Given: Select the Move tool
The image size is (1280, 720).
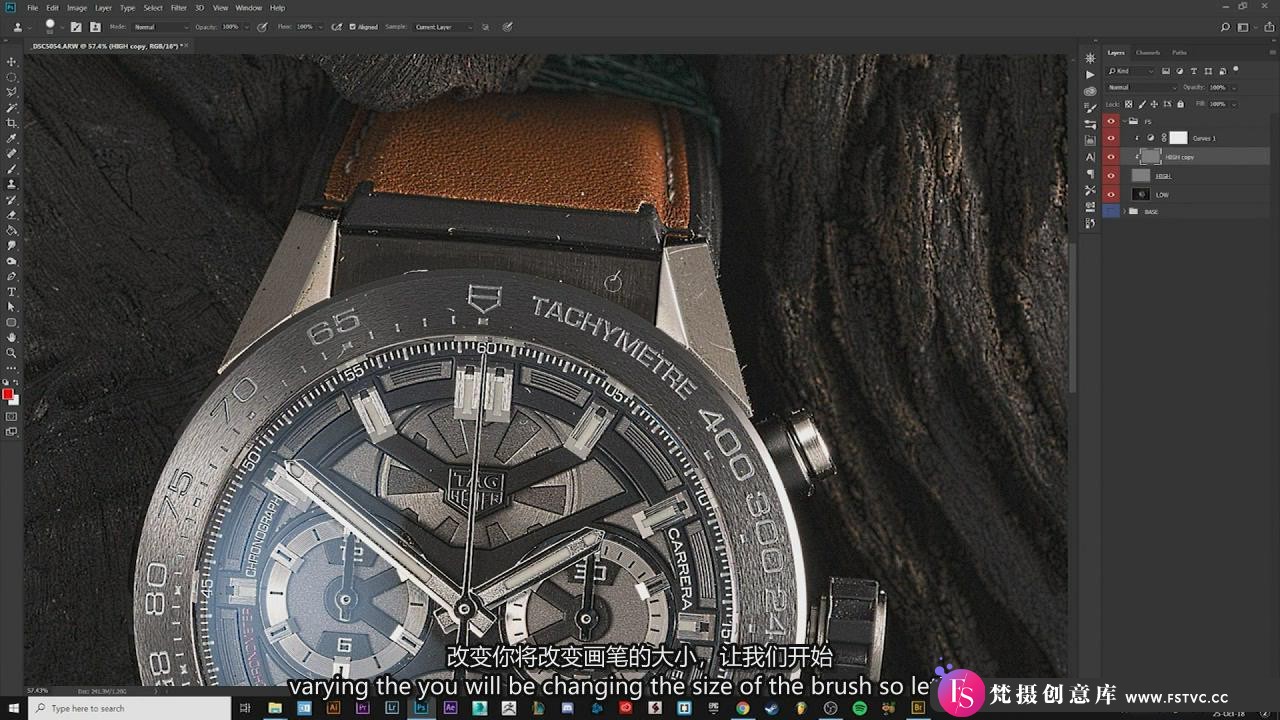Looking at the screenshot, I should (x=12, y=61).
